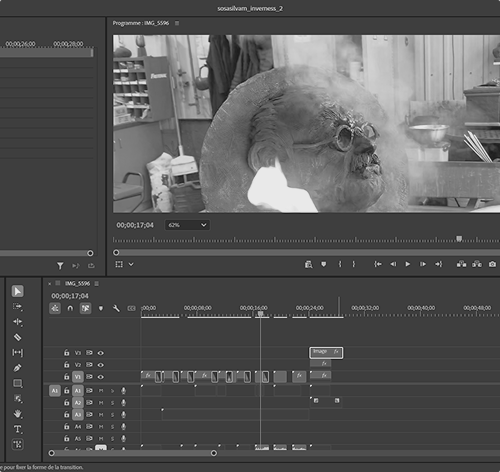
Task: Click the filter funnel icon in left panel
Action: [60, 266]
